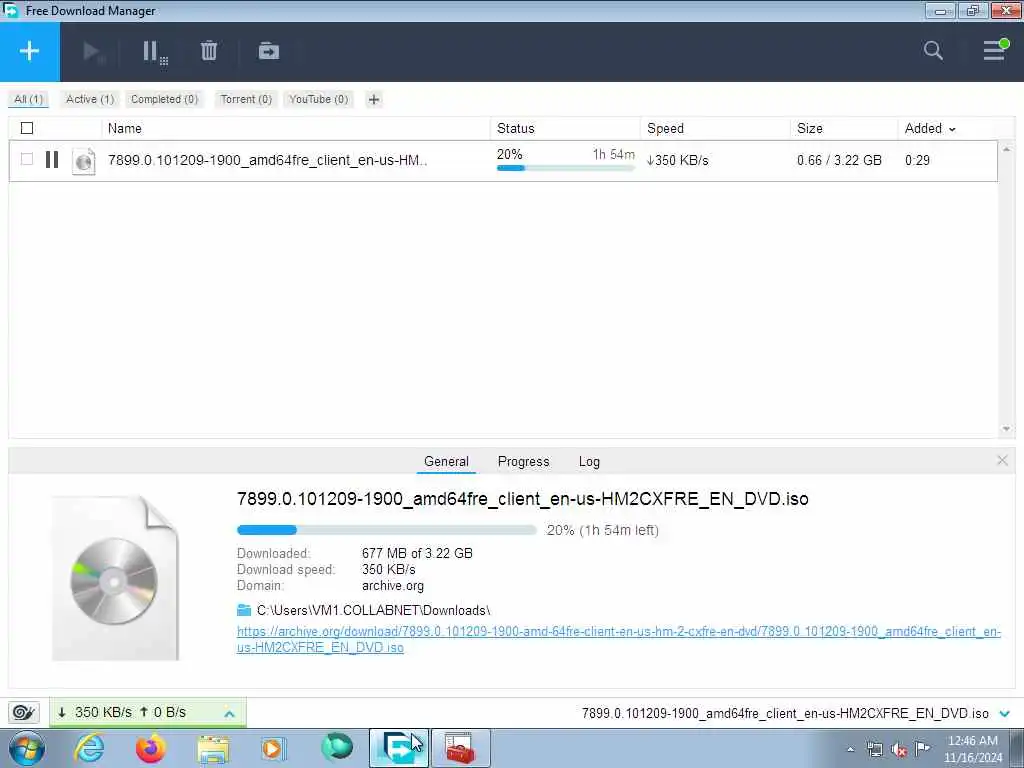1024x768 pixels.
Task: Click the start download play icon
Action: pyautogui.click(x=94, y=52)
